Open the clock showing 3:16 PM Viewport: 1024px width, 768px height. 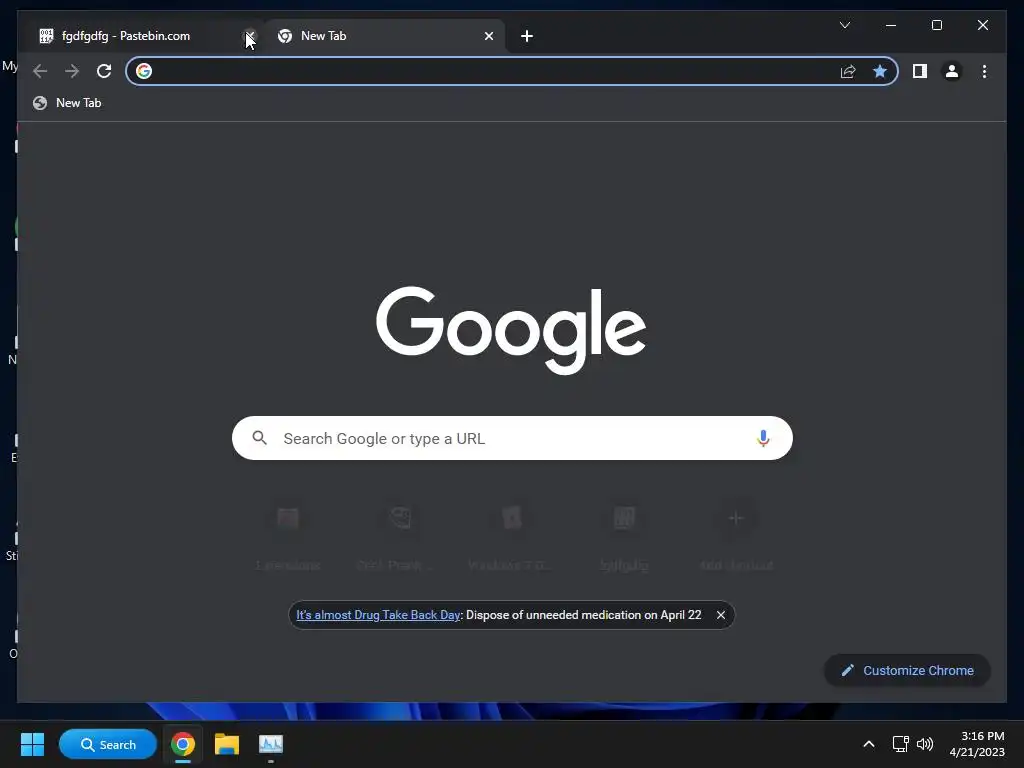[x=977, y=744]
